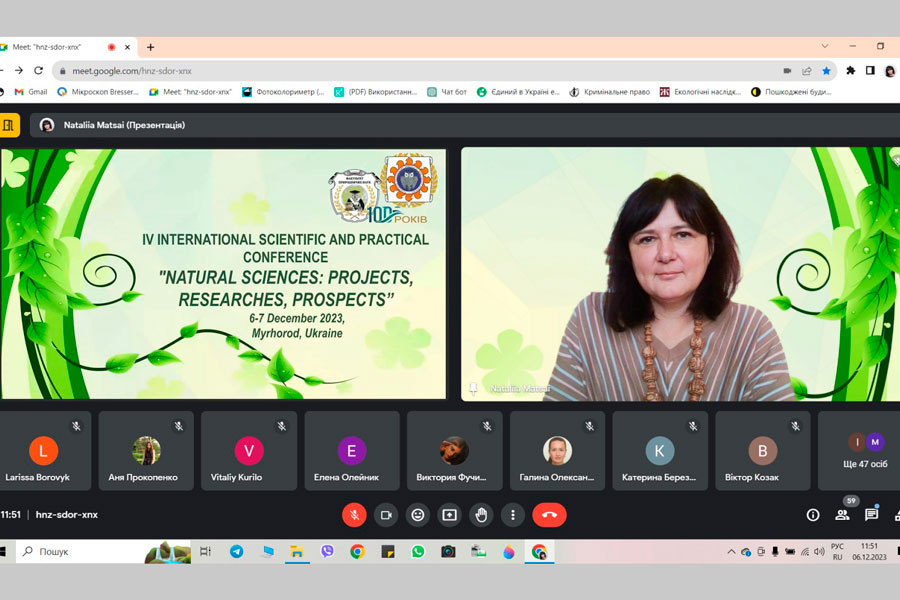Open the in-call chat panel
The height and width of the screenshot is (600, 900).
point(871,515)
